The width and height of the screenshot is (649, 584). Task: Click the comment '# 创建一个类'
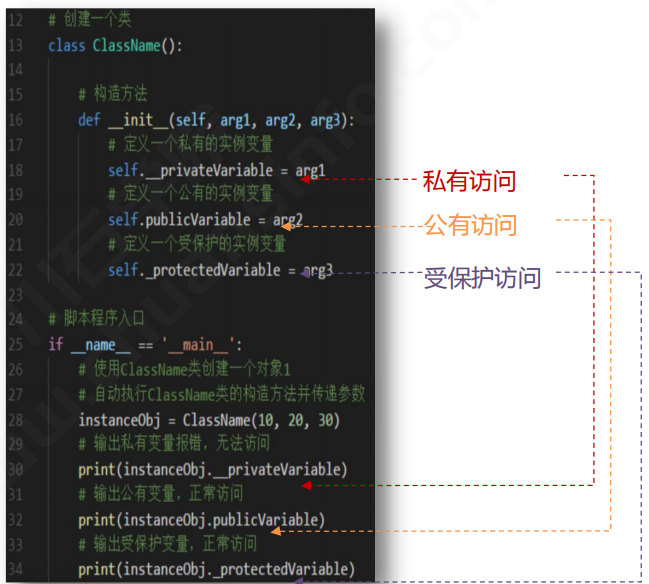[x=90, y=19]
